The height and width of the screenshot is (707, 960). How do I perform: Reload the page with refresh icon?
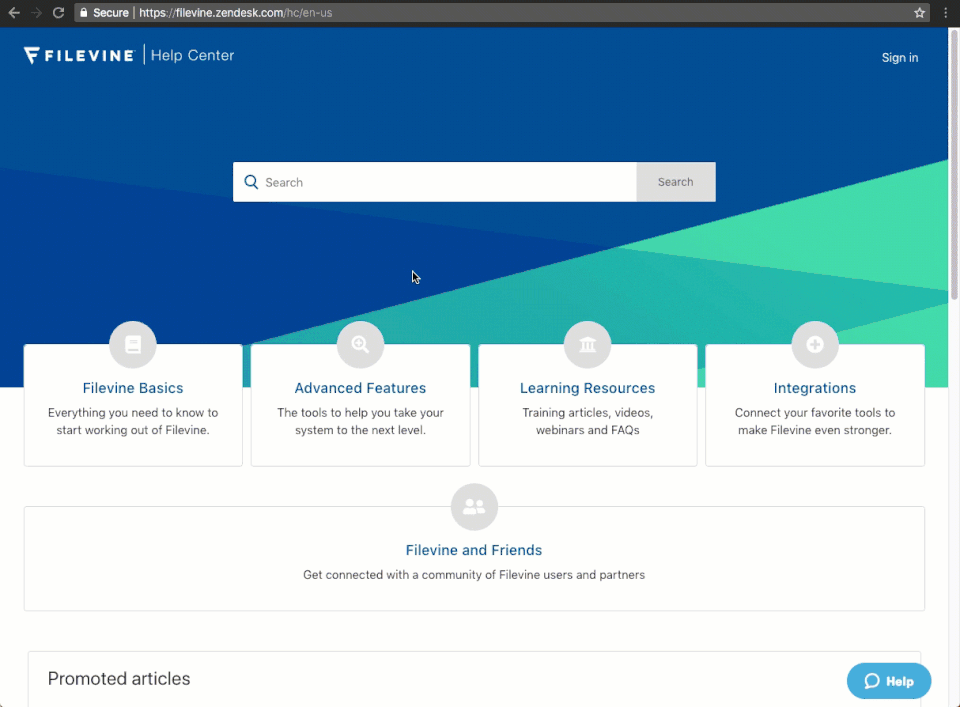point(58,12)
